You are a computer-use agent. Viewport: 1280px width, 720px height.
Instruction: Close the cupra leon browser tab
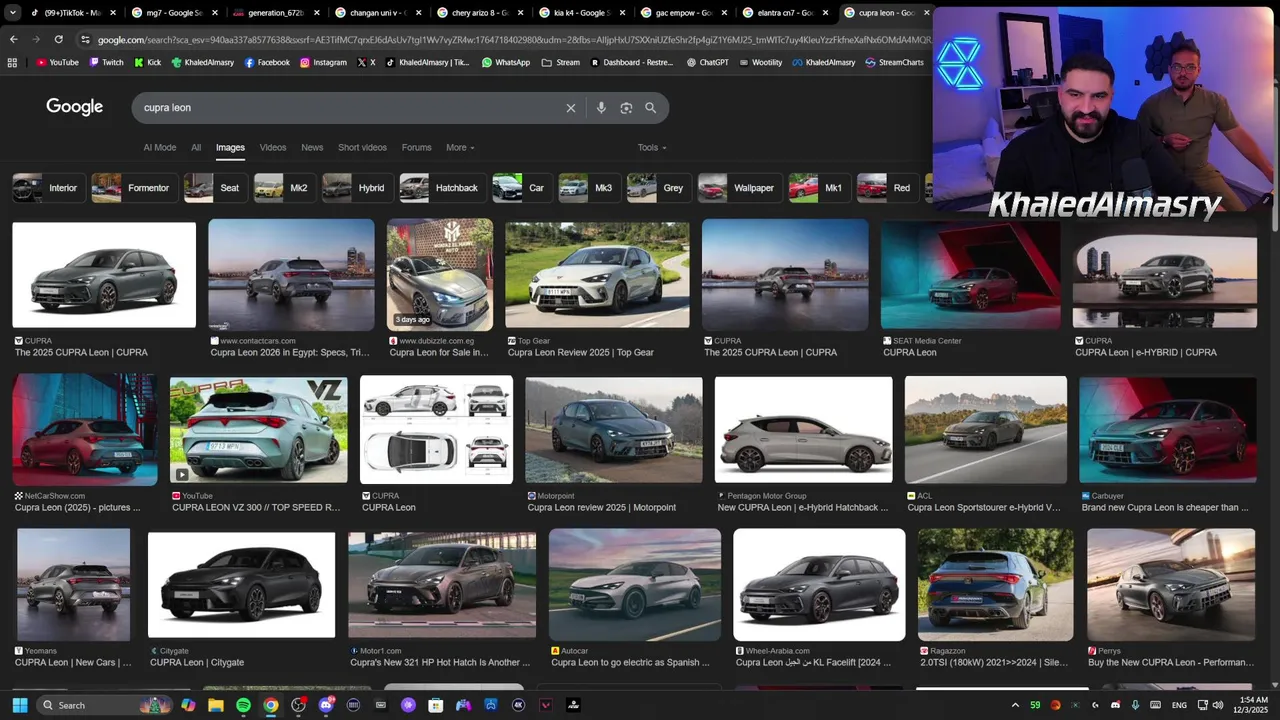click(926, 13)
